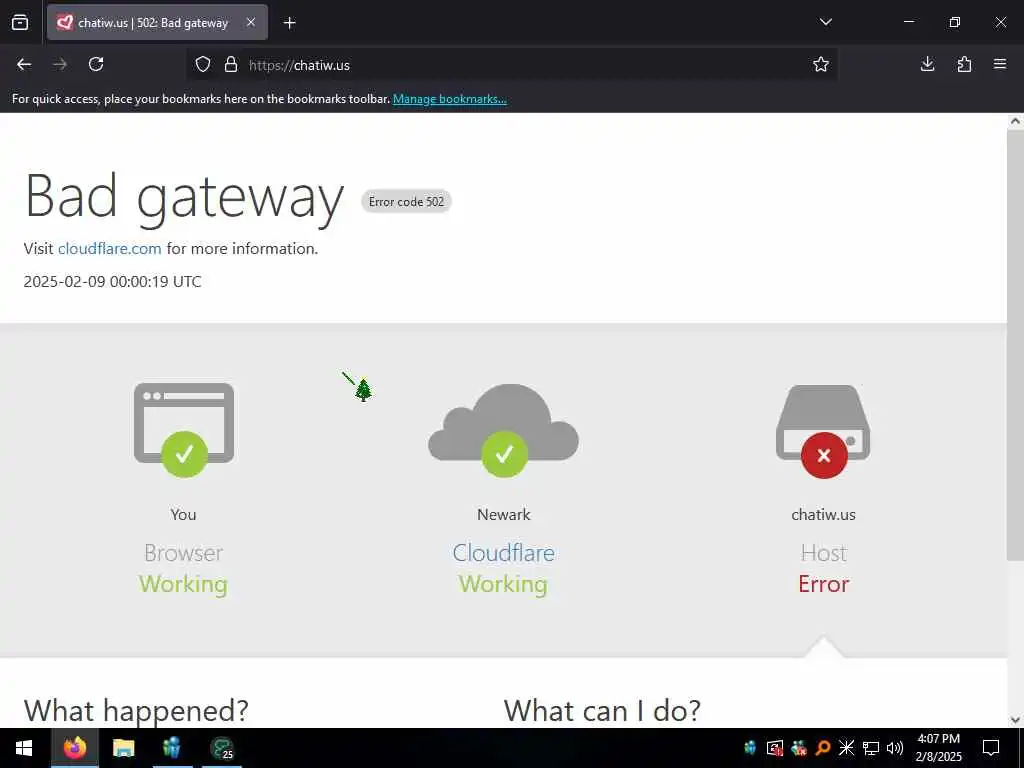This screenshot has width=1024, height=768.
Task: Close the chatiw.us tab
Action: [x=251, y=22]
